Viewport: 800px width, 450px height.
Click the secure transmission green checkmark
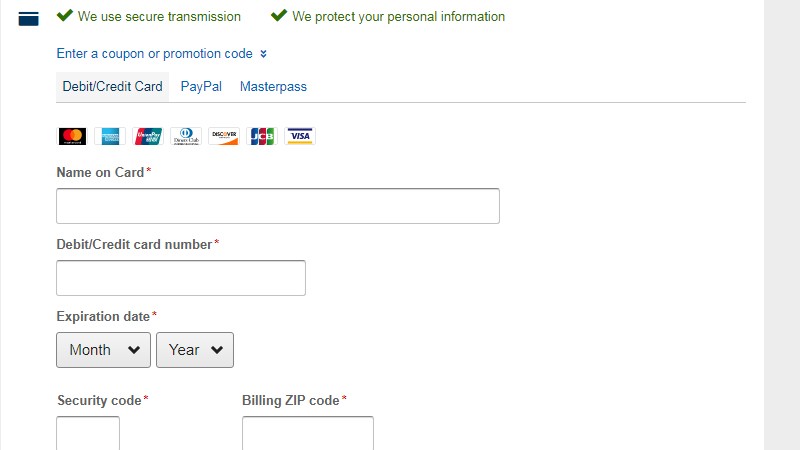click(x=65, y=16)
